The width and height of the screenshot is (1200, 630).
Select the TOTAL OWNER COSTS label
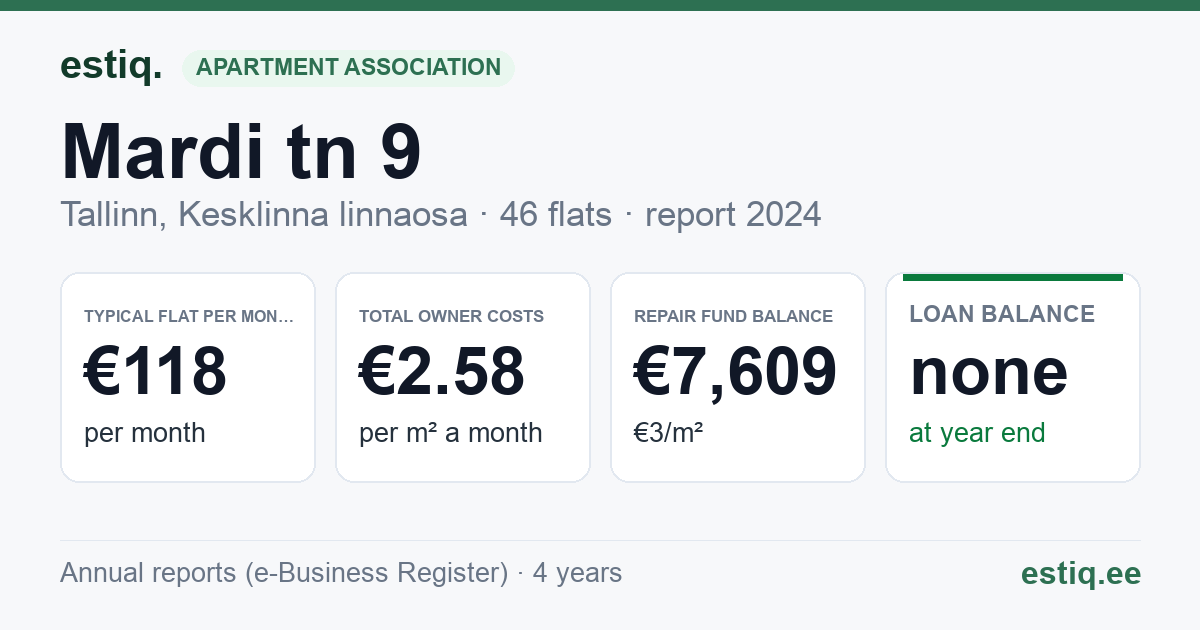(x=451, y=316)
